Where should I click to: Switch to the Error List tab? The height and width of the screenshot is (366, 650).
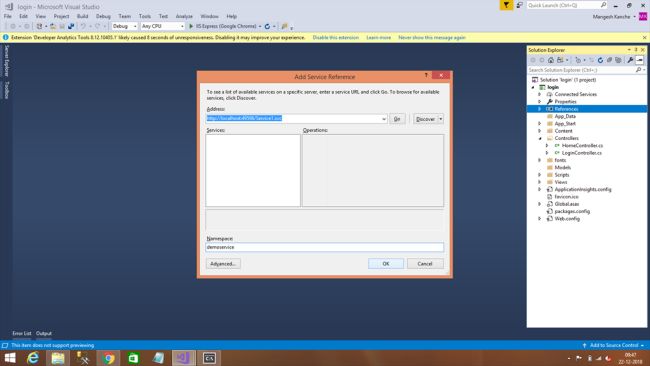click(22, 333)
